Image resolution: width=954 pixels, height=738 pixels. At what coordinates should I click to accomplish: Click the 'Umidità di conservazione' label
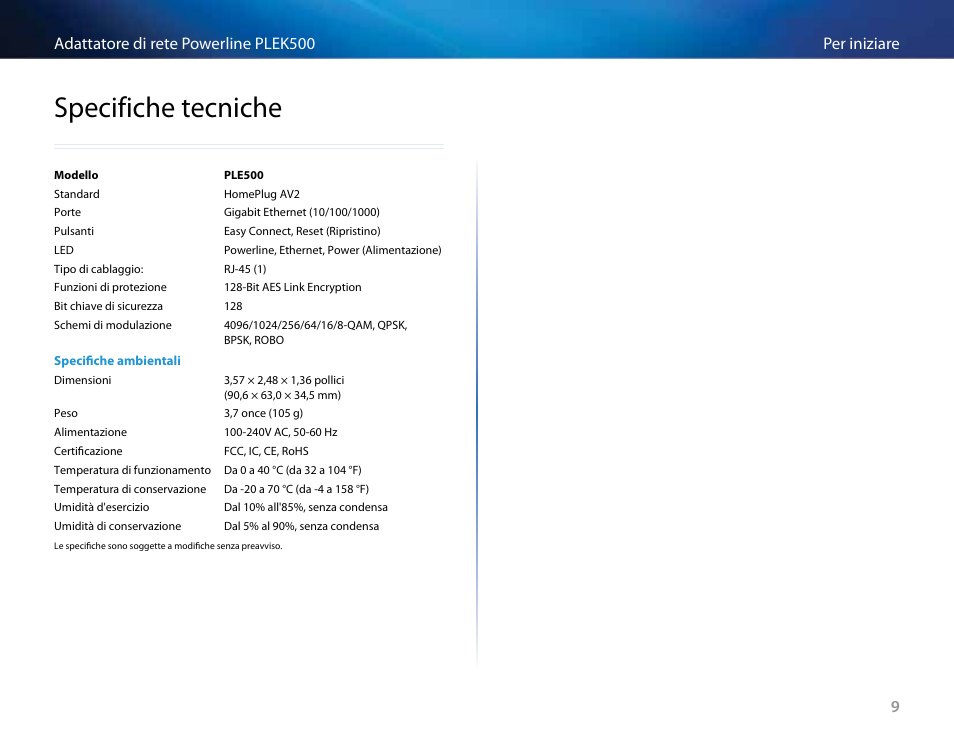tap(117, 526)
